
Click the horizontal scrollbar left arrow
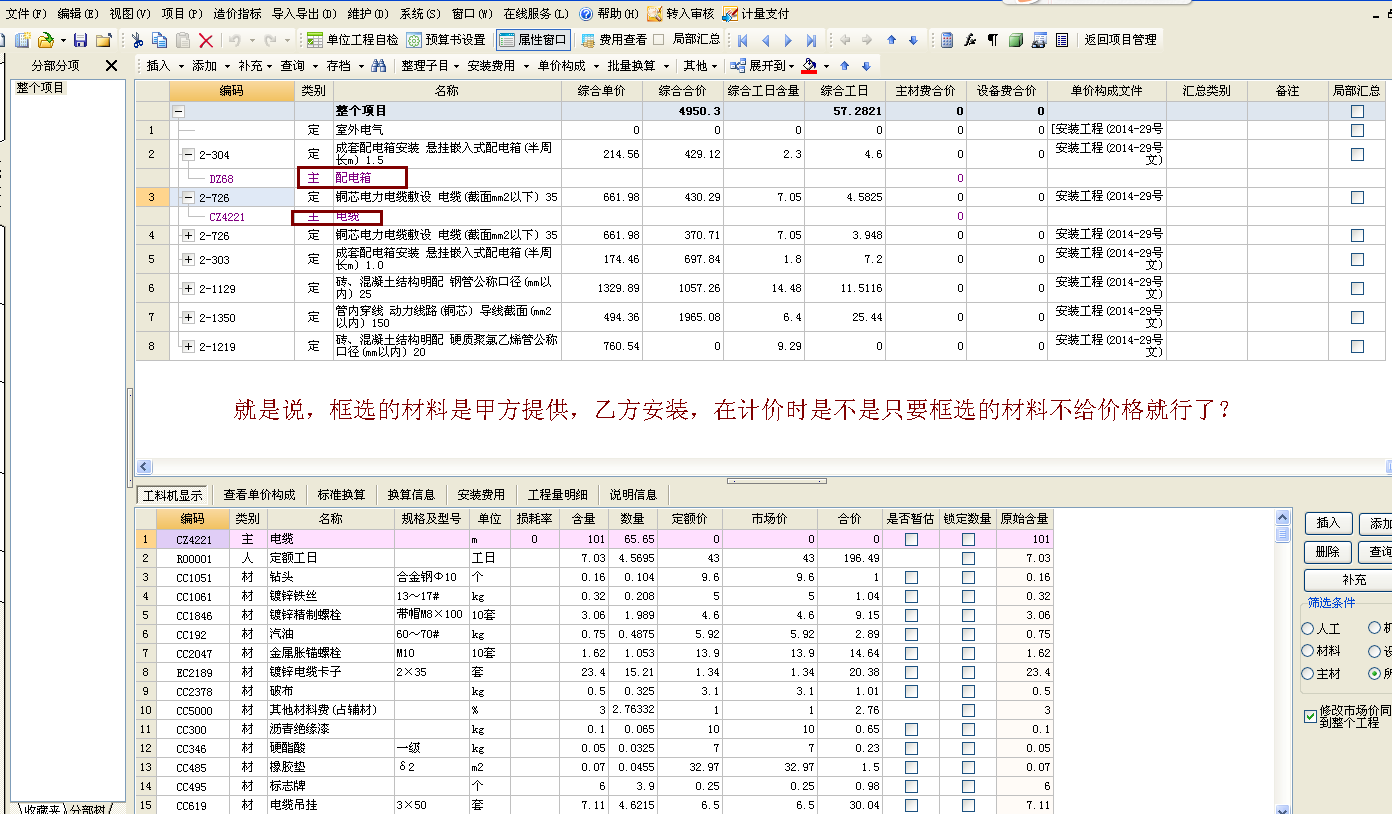tap(144, 467)
